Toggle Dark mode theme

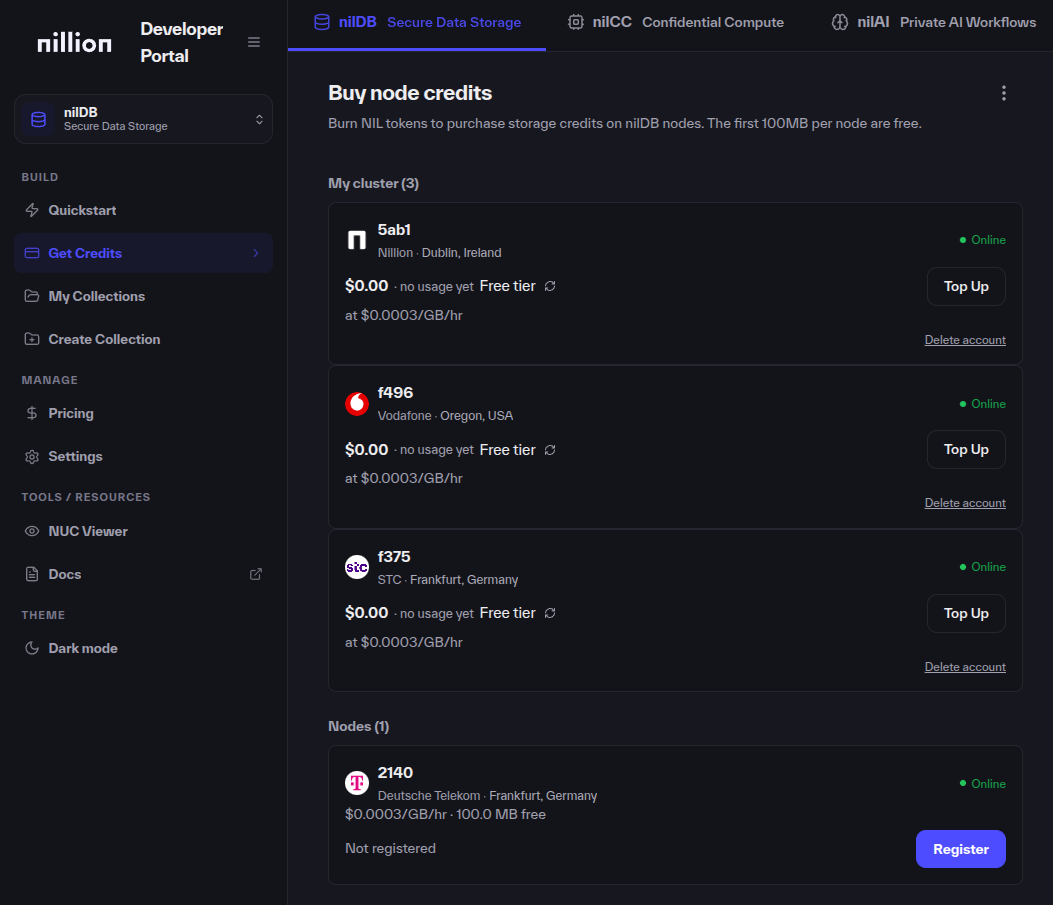(x=83, y=648)
